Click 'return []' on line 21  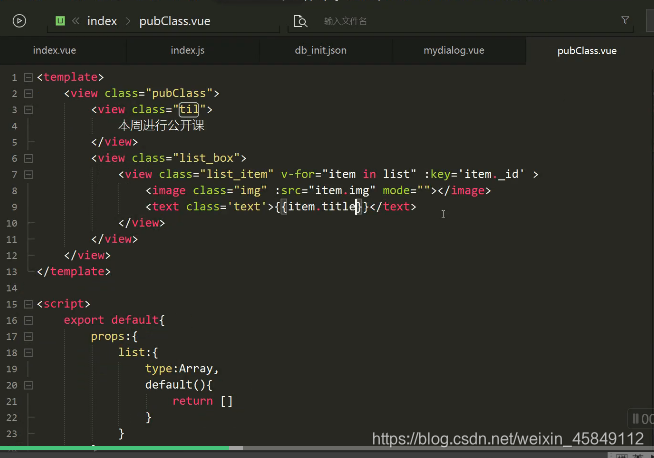(202, 401)
